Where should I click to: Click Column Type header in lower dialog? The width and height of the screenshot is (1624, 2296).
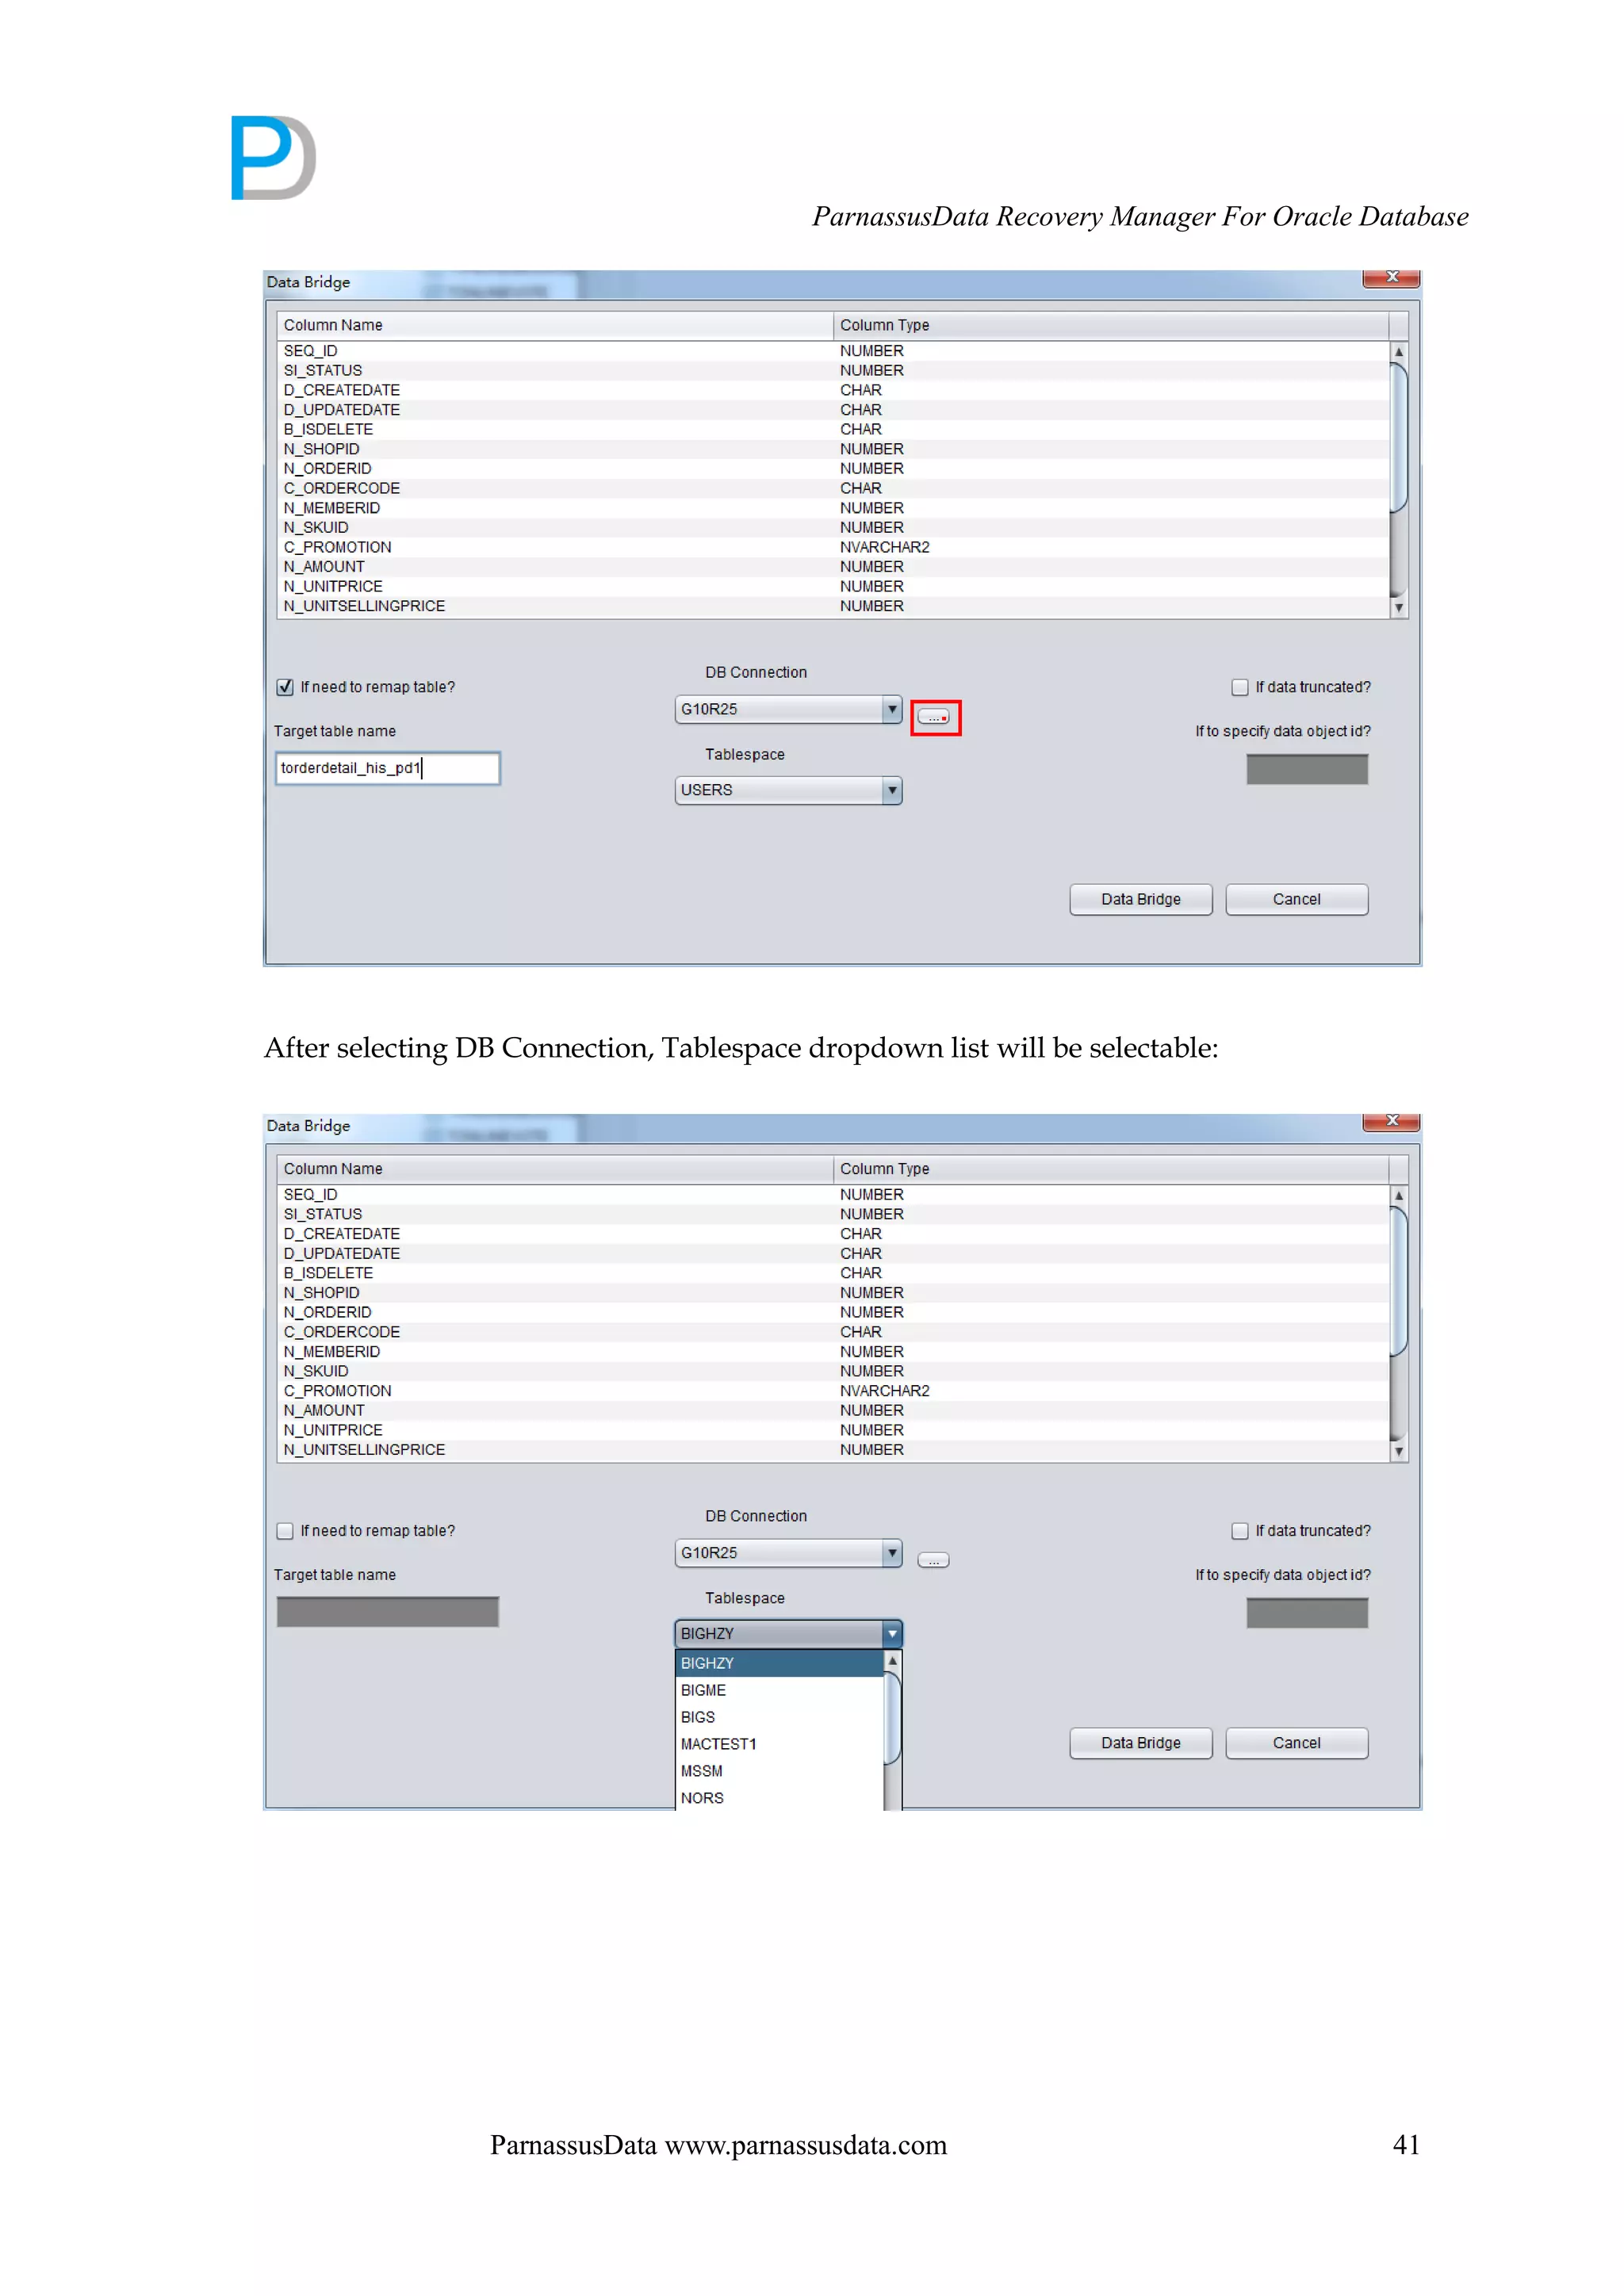point(1111,1169)
